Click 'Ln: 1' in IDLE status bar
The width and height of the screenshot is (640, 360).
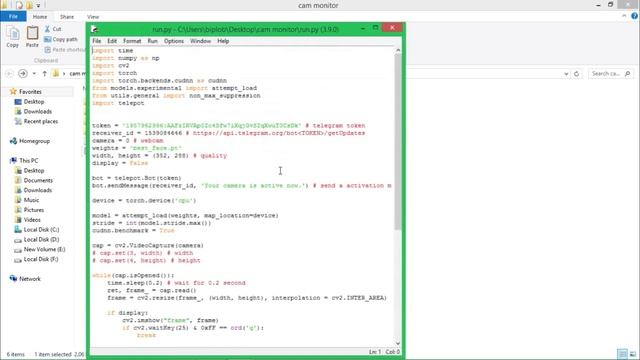[375, 351]
